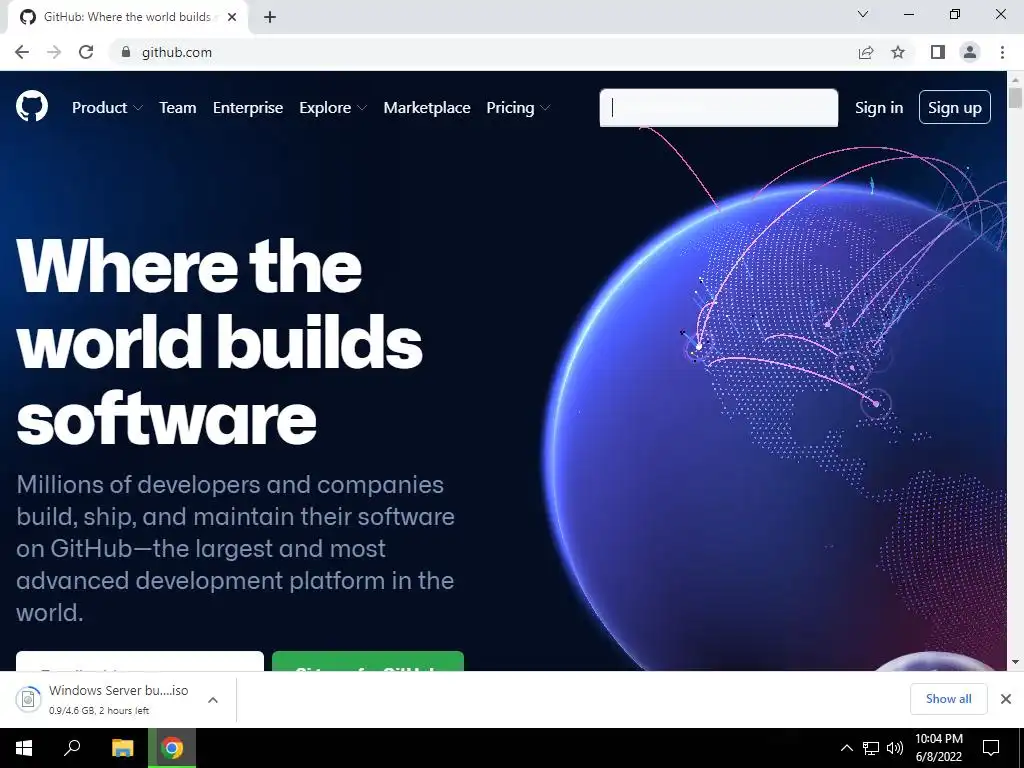Share this page icon in address bar
The image size is (1024, 768).
(x=865, y=52)
